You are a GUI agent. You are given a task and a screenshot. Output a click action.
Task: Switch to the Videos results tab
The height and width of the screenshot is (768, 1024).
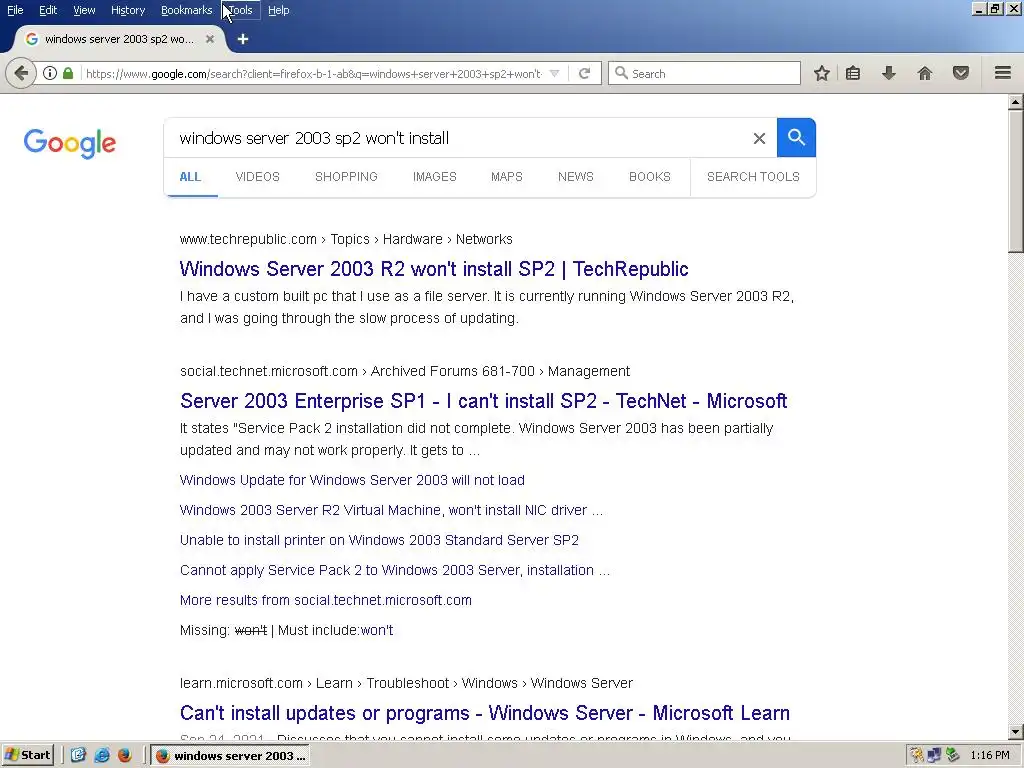coord(257,177)
